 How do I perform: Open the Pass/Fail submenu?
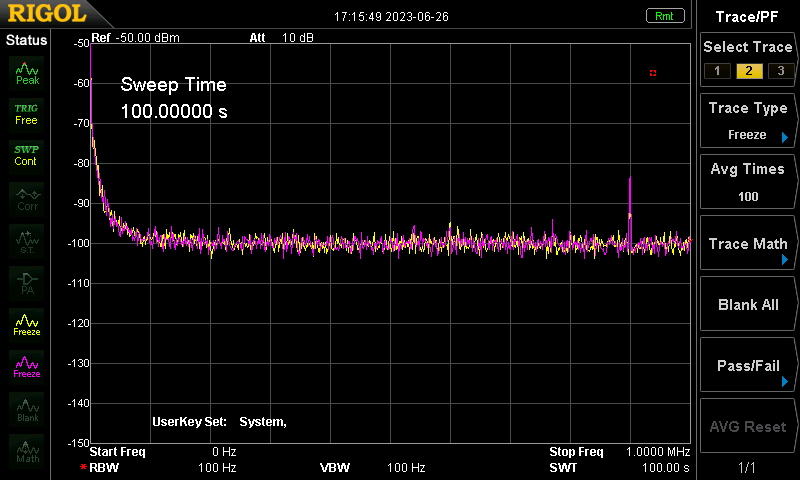click(747, 365)
